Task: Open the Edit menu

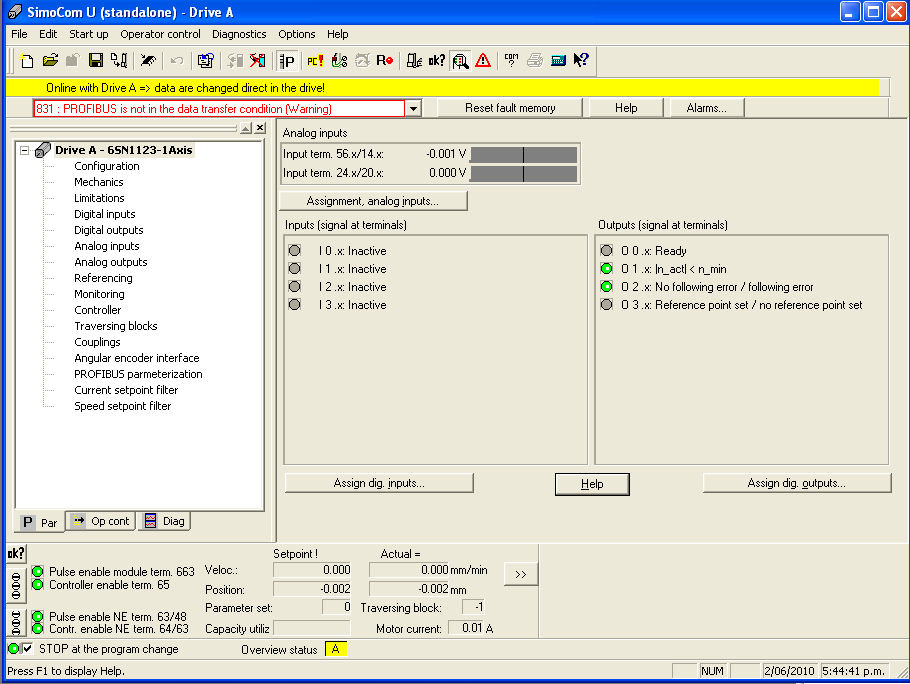Action: click(x=48, y=34)
